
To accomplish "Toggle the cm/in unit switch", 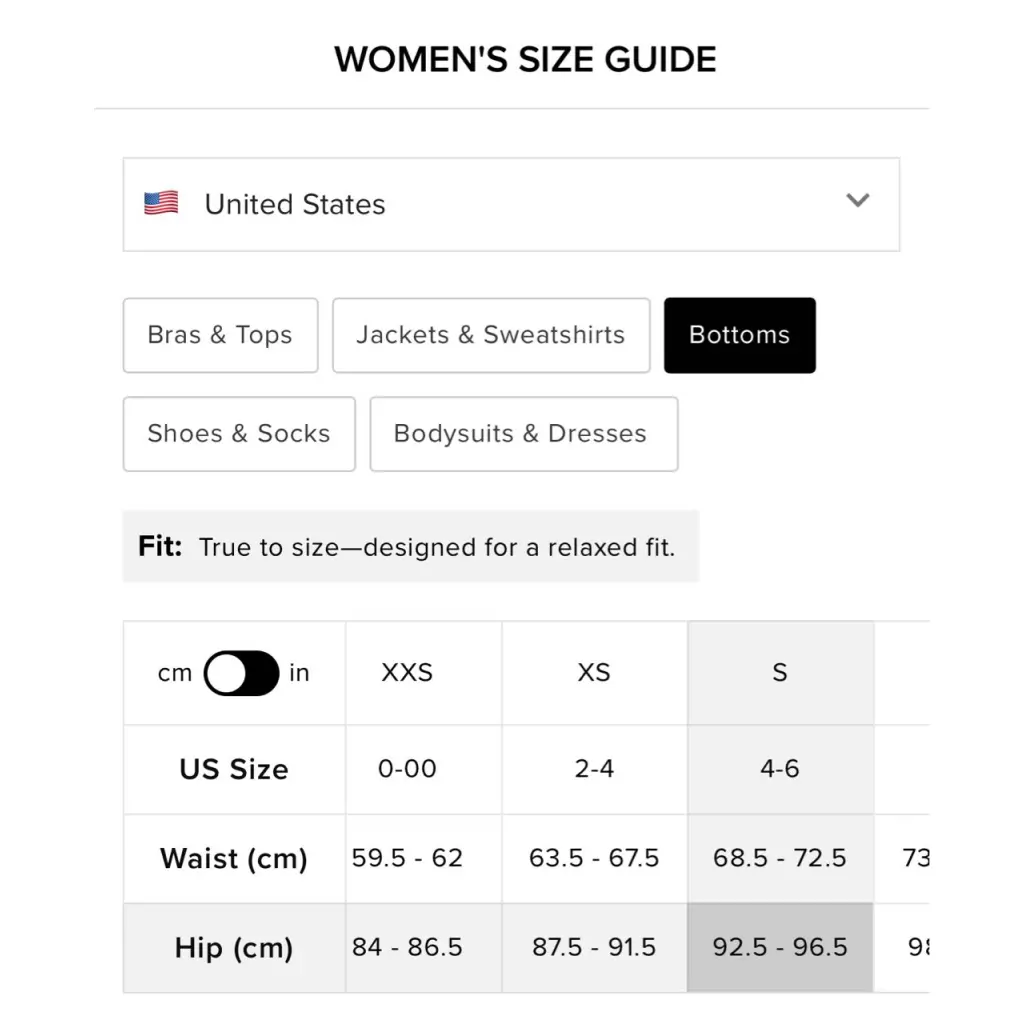I will pos(241,673).
